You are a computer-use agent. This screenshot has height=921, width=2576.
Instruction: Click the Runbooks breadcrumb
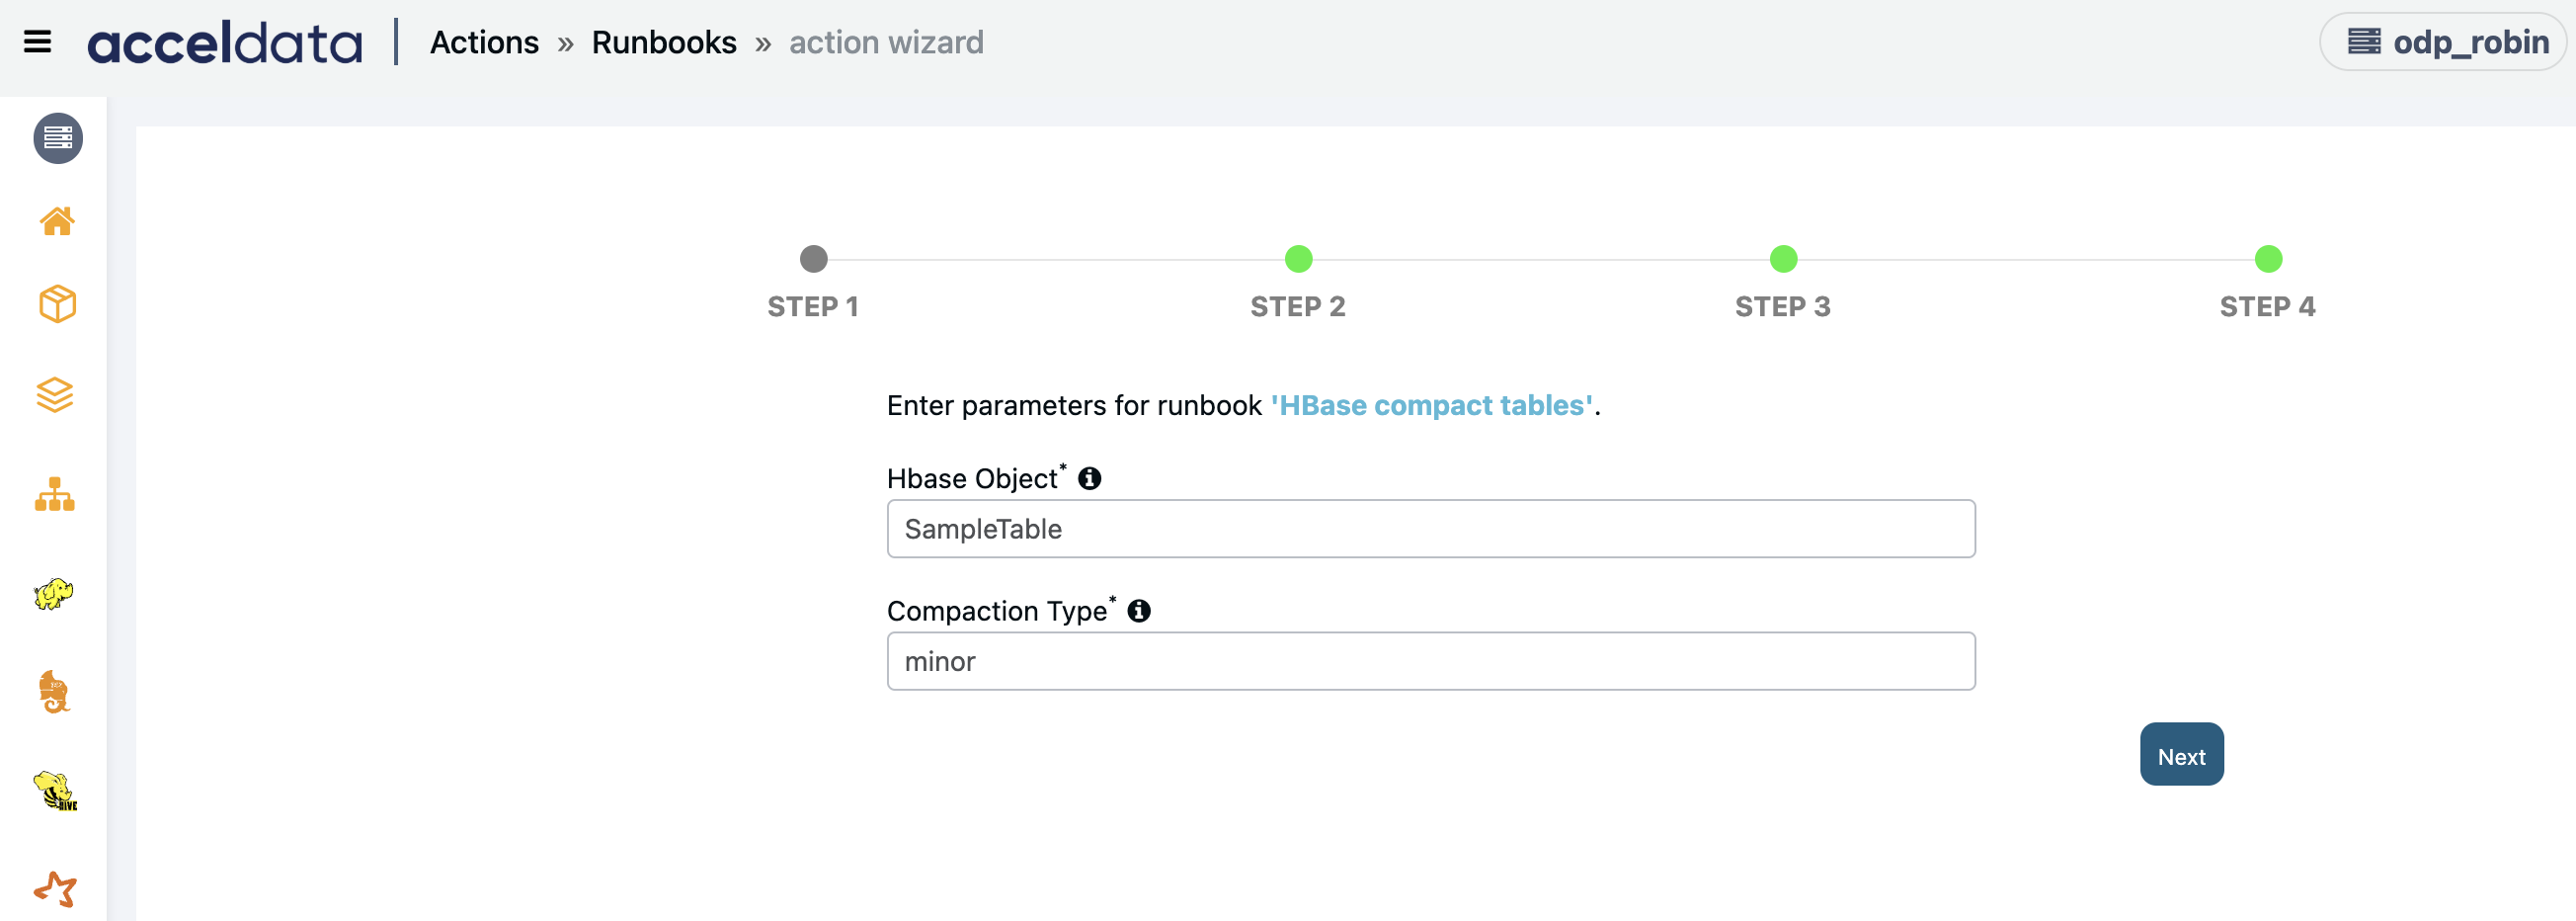(x=664, y=42)
